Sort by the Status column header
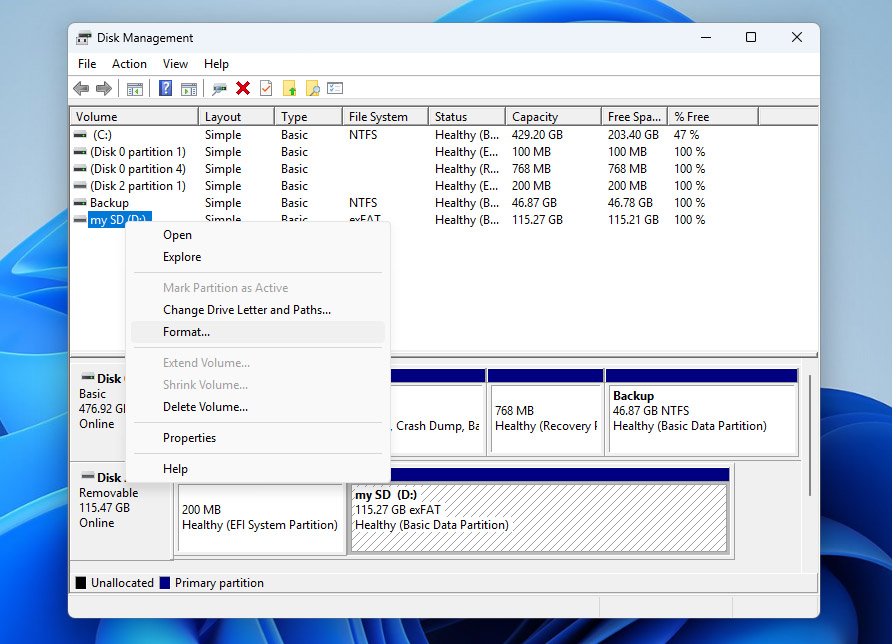The height and width of the screenshot is (644, 892). [x=466, y=117]
